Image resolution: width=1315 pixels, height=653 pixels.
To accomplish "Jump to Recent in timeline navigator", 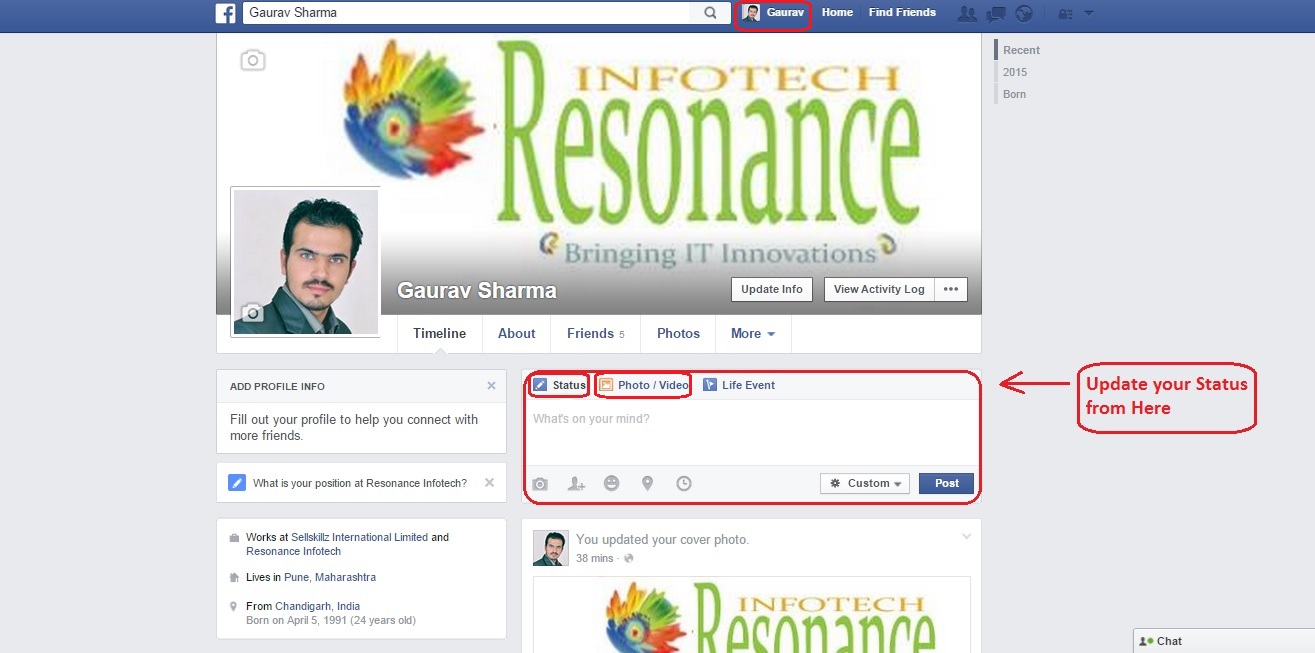I will [1021, 50].
